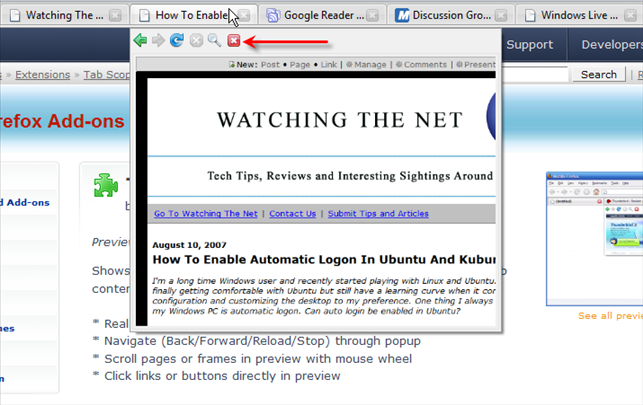This screenshot has width=643, height=405.
Task: Open the Google Reader tab
Action: [324, 16]
